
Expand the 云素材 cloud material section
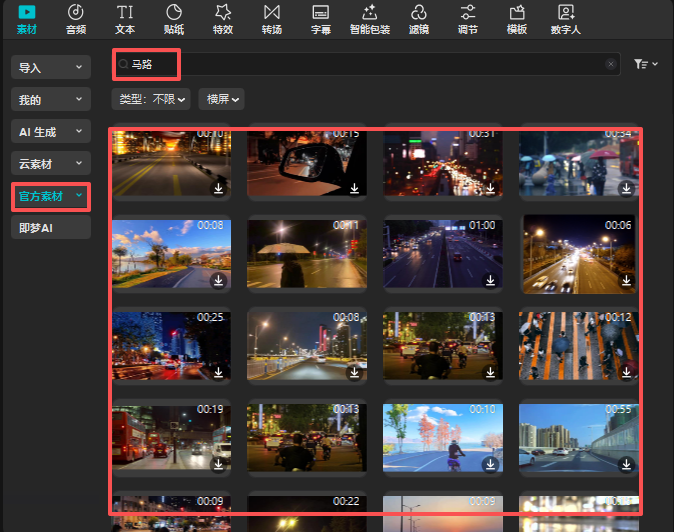(x=51, y=163)
